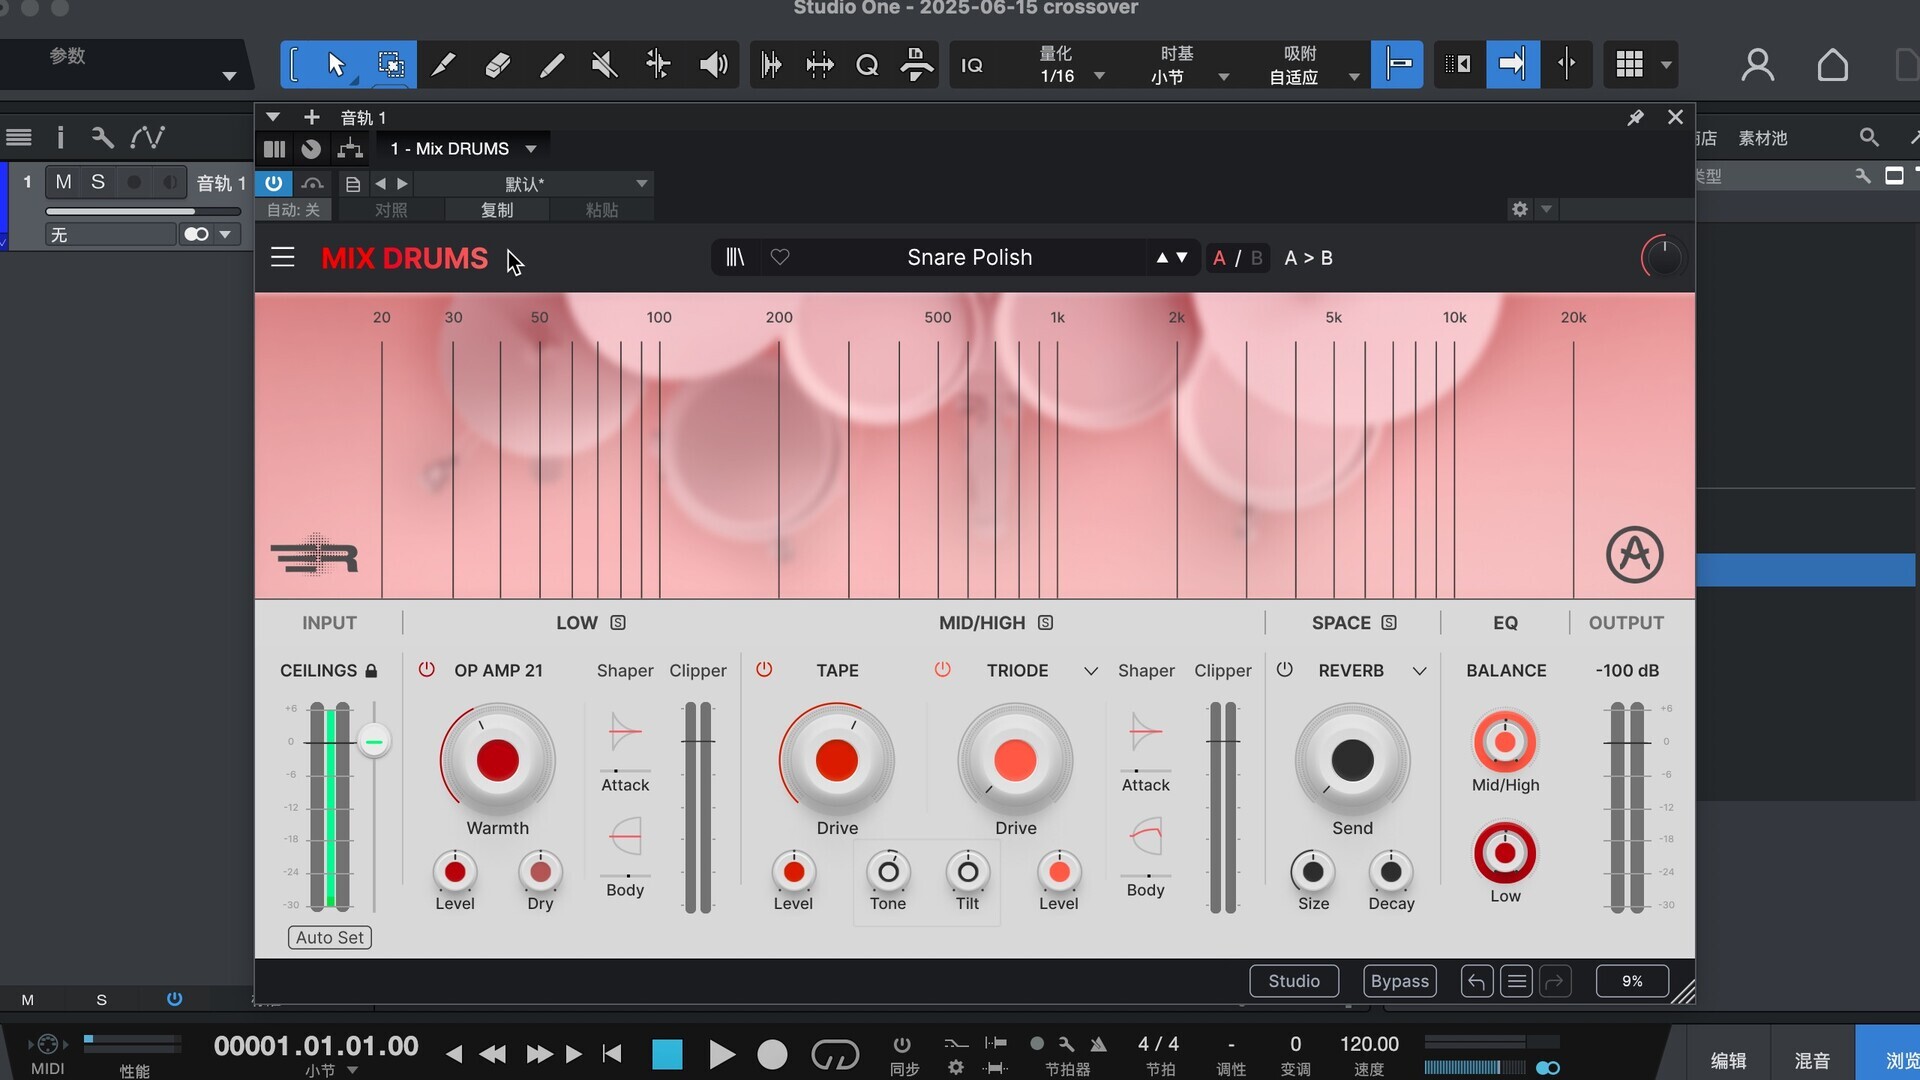The height and width of the screenshot is (1080, 1920).
Task: Open the preset library browser icon
Action: tap(735, 257)
